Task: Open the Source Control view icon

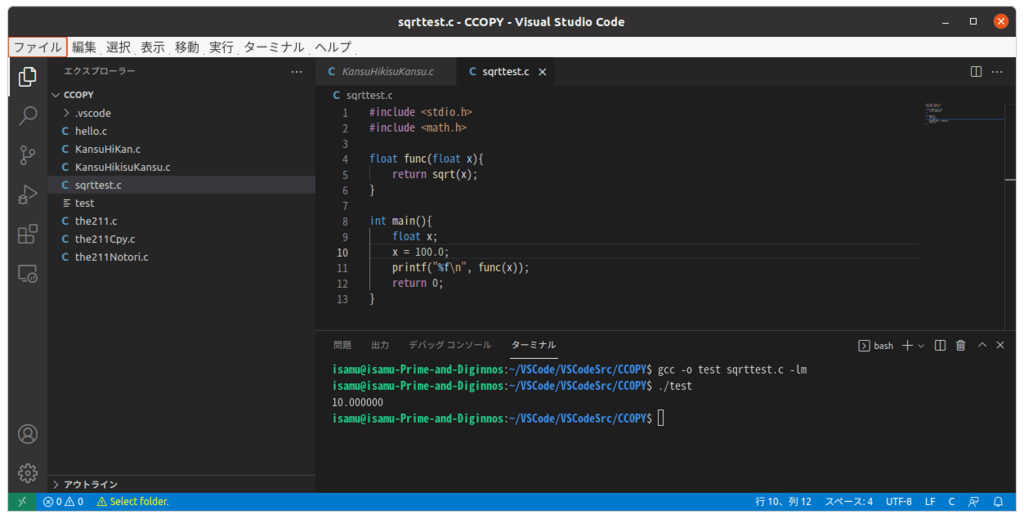Action: 27,155
